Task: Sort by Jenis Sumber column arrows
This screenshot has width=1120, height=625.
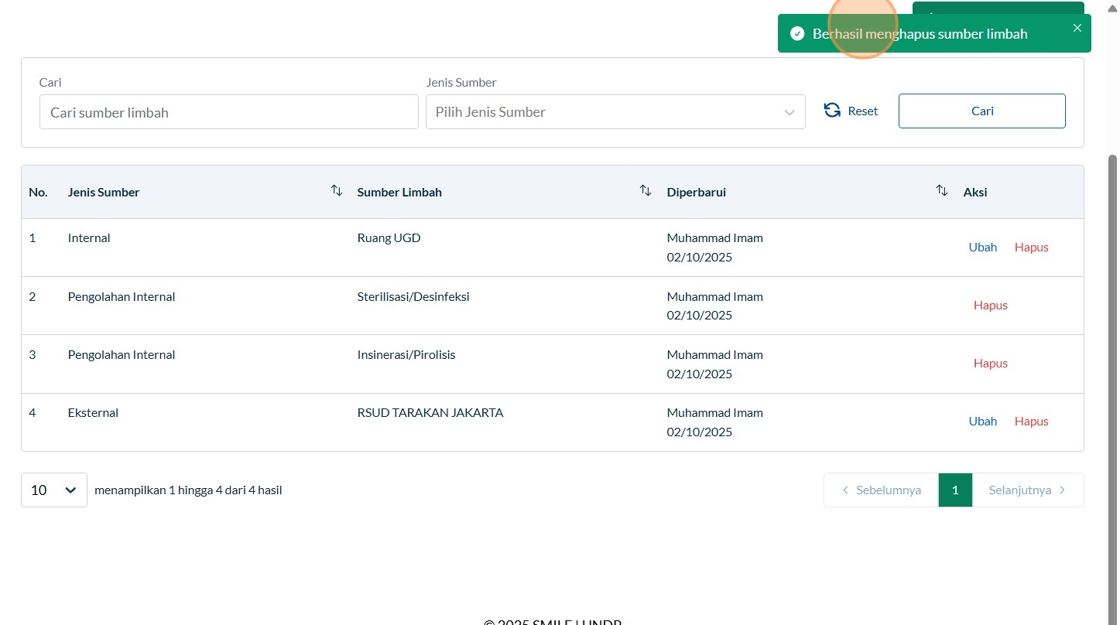Action: click(336, 191)
